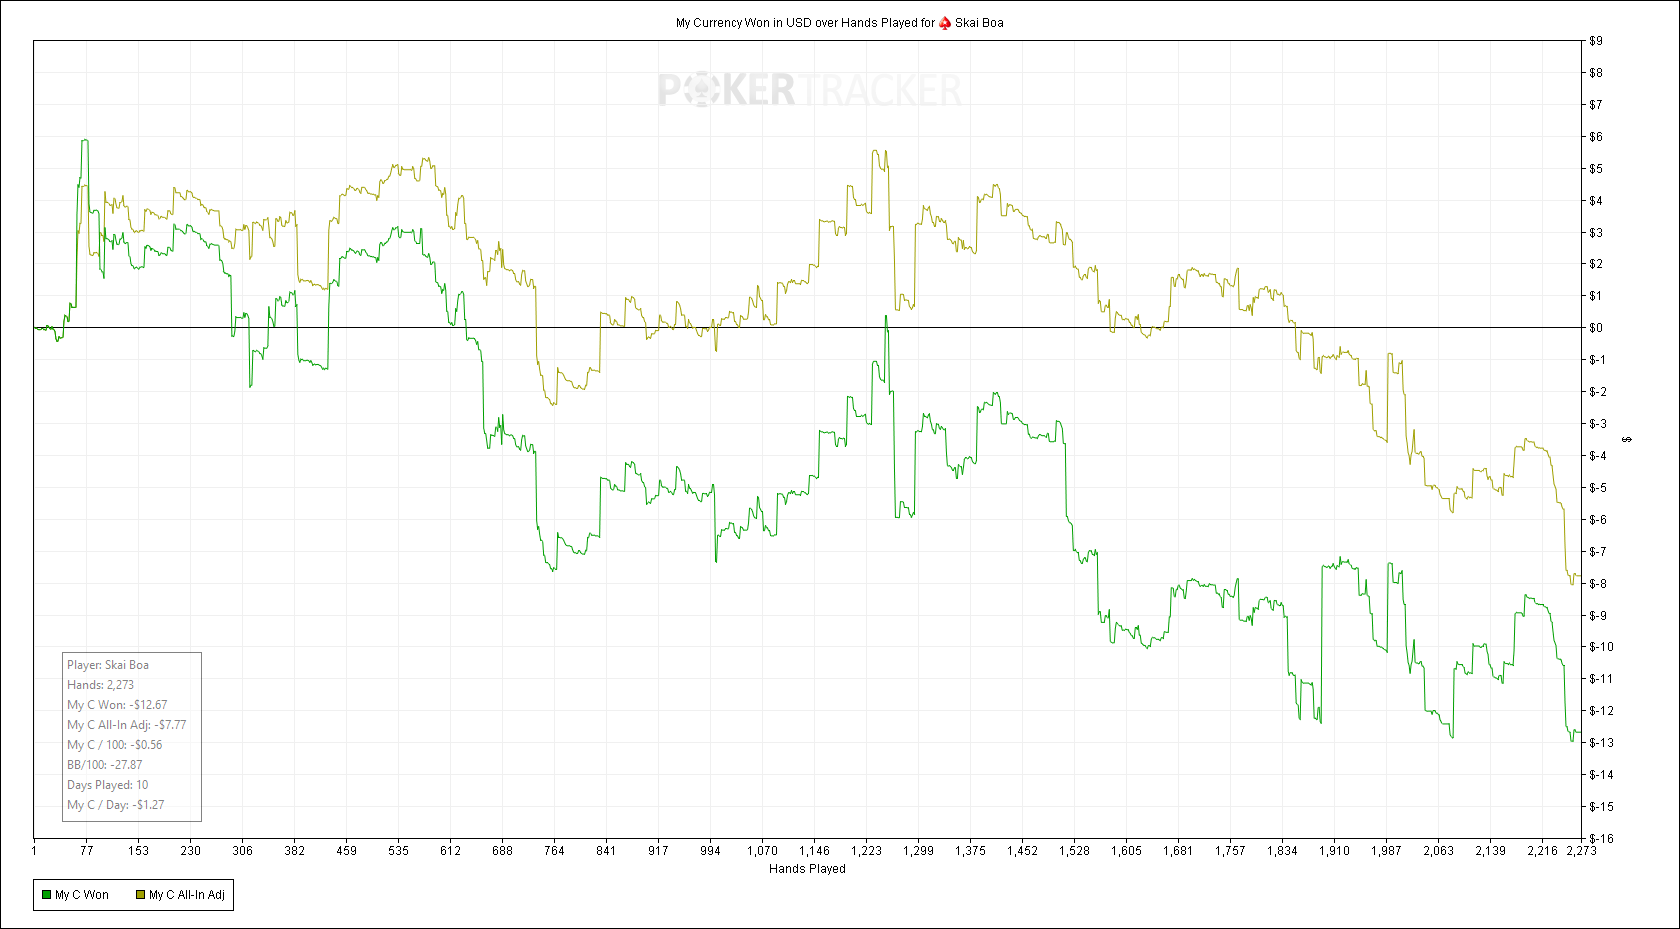Select the 'My C All-In Adj' legend label
Screen dimensions: 1680x929
coord(187,895)
